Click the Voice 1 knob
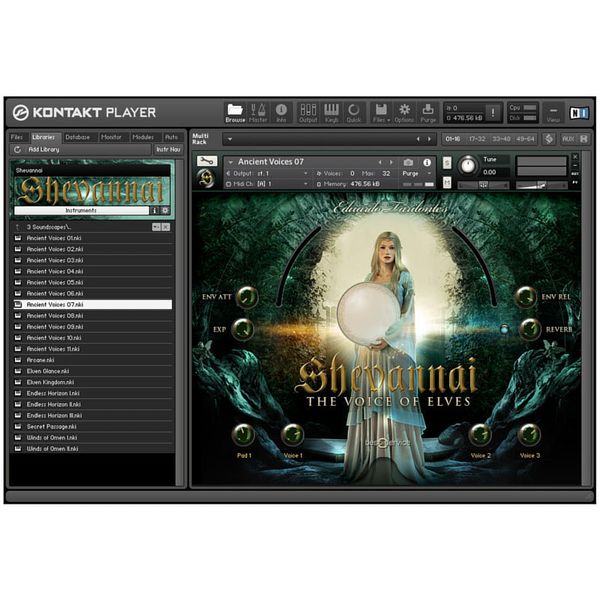Image resolution: width=600 pixels, height=600 pixels. 293,435
